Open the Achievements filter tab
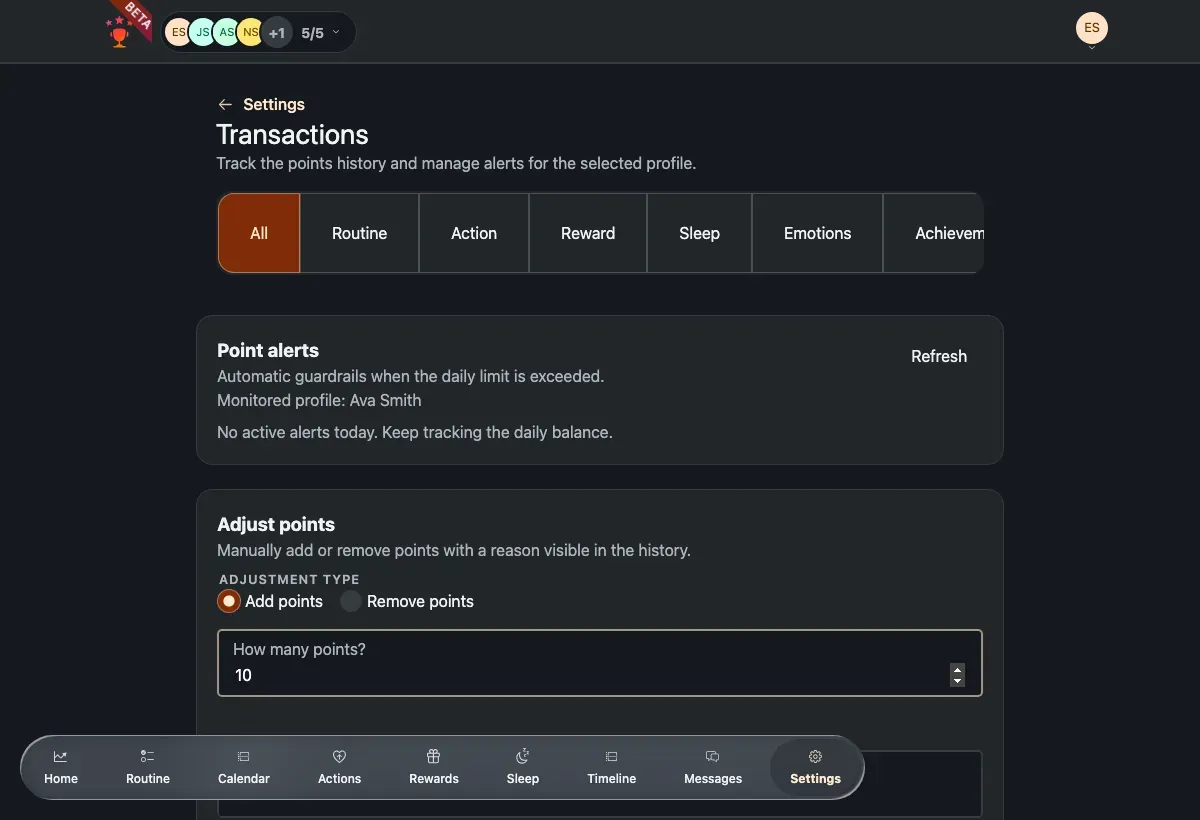The height and width of the screenshot is (820, 1200). (934, 233)
